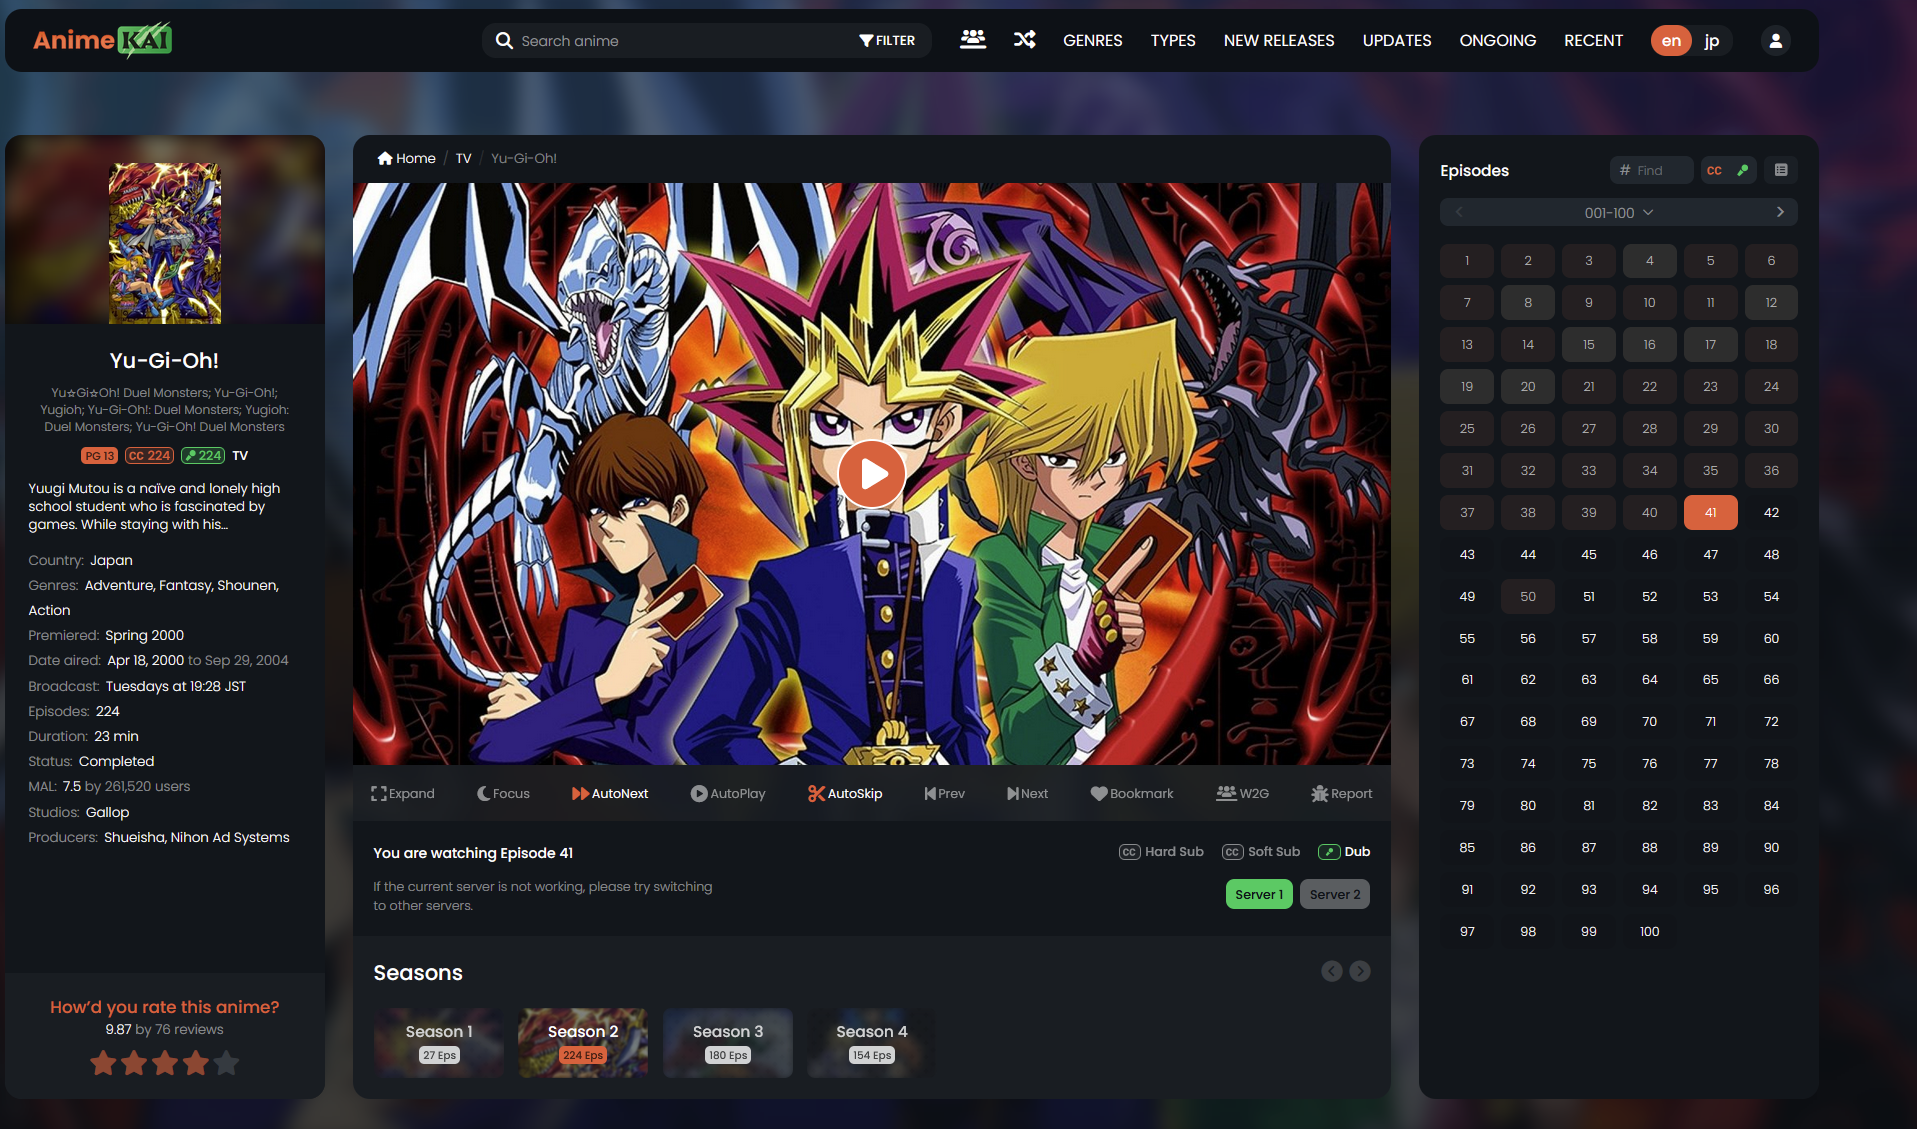The height and width of the screenshot is (1129, 1917).
Task: Toggle AutoPlay option
Action: click(728, 793)
